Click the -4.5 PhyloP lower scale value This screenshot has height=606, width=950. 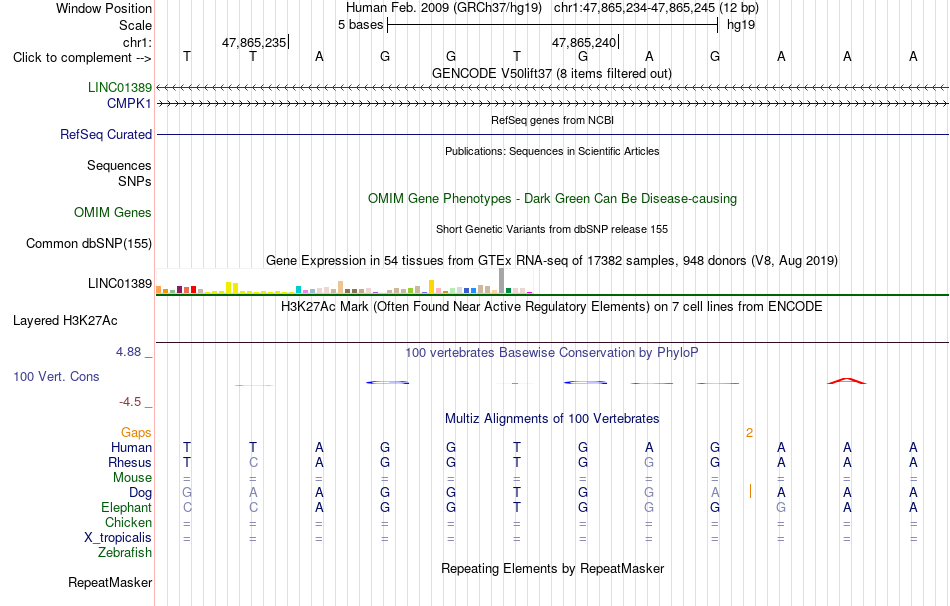coord(130,402)
